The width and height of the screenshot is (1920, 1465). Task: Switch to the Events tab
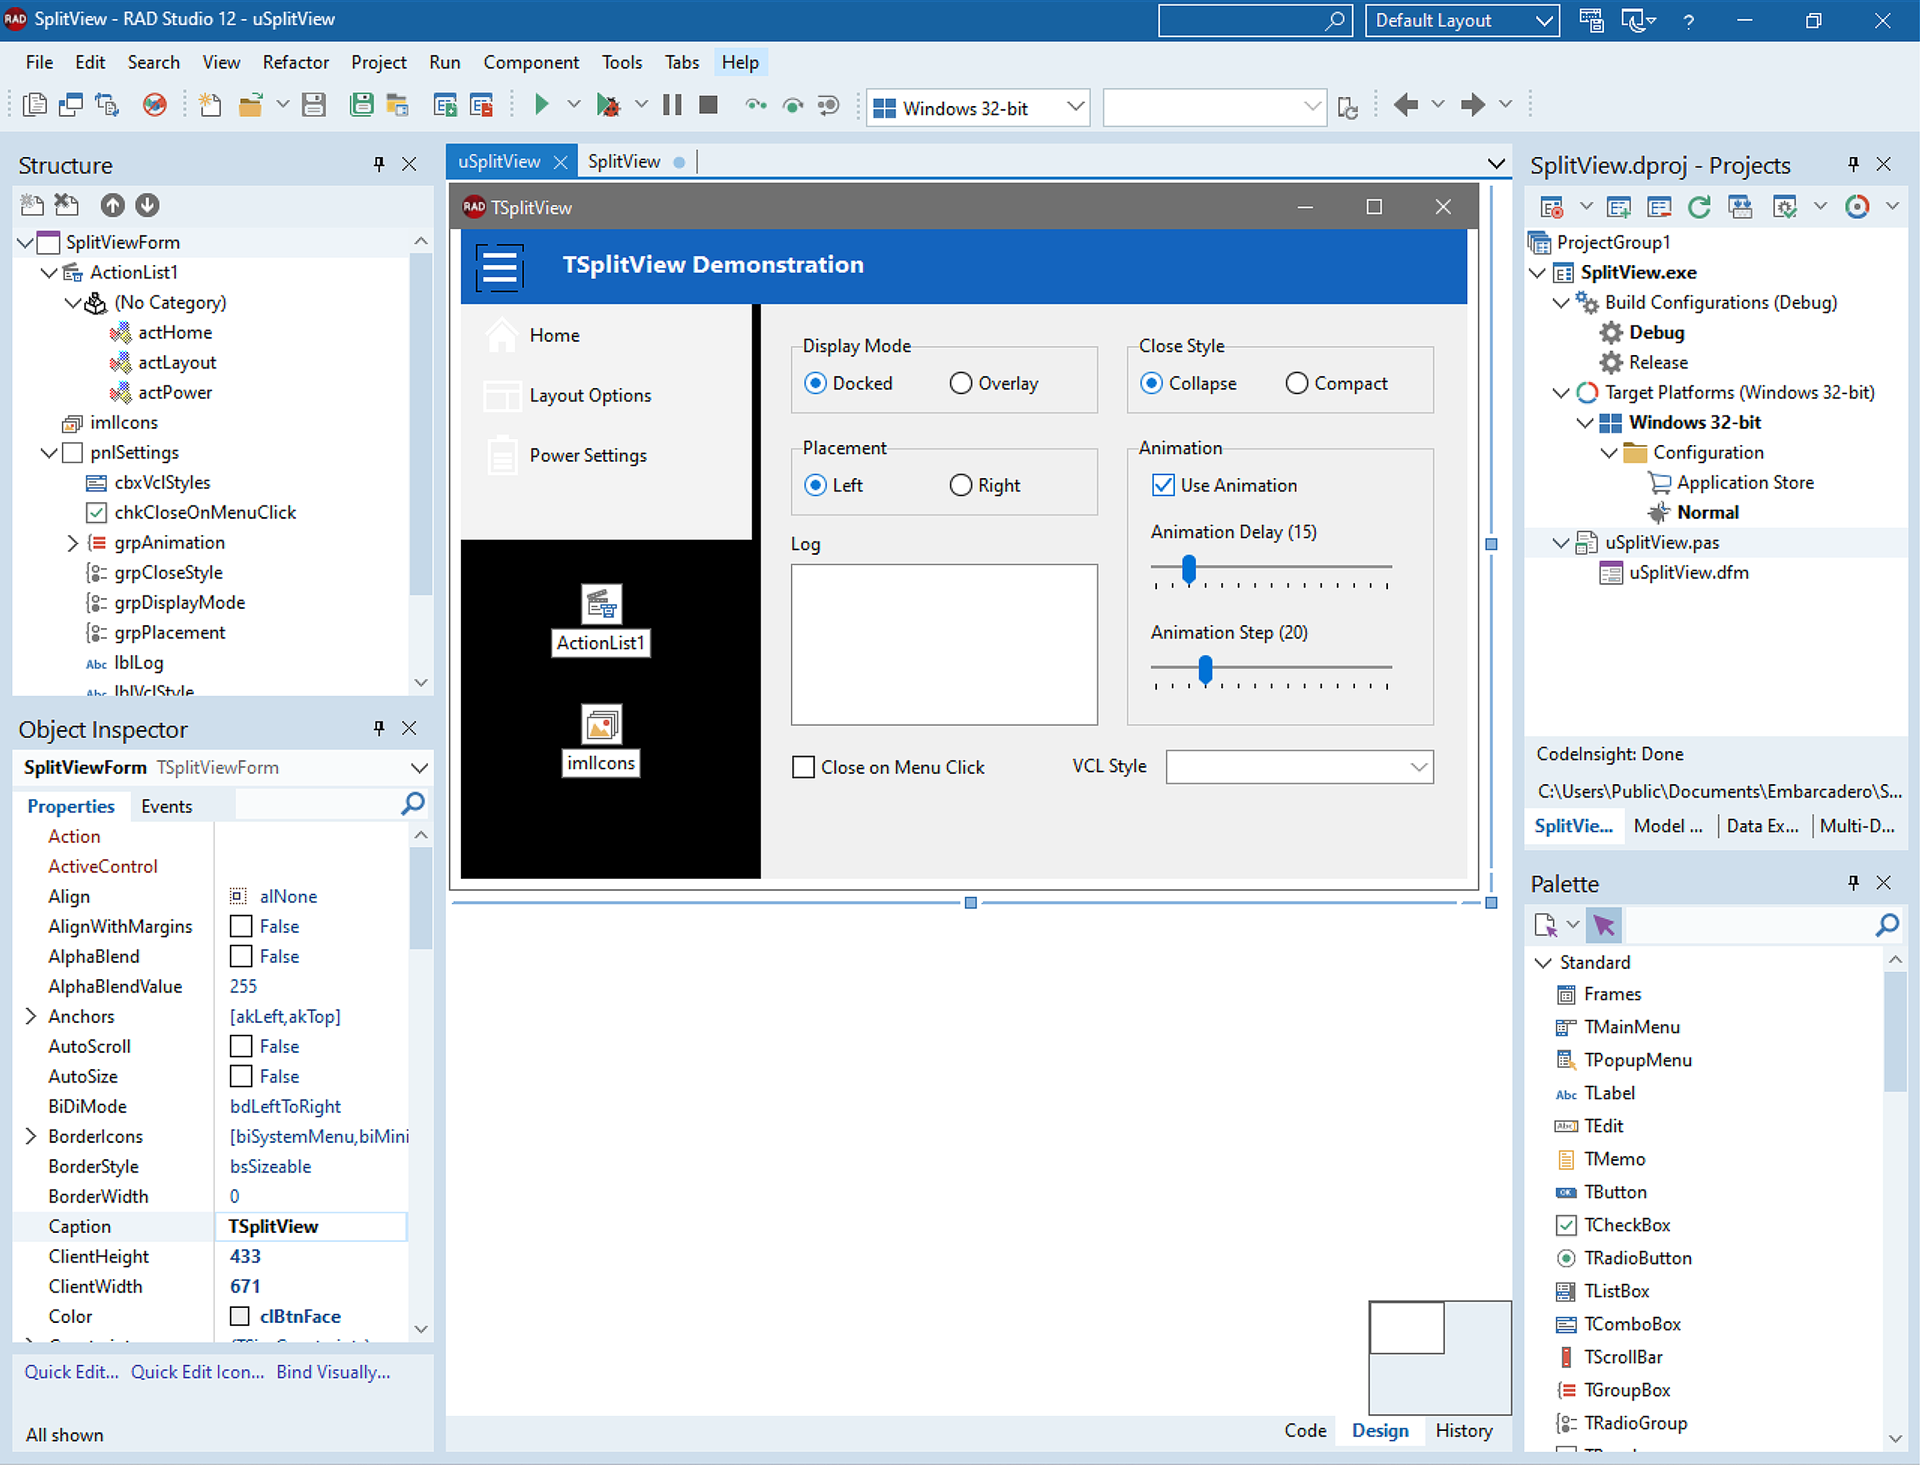pos(166,806)
